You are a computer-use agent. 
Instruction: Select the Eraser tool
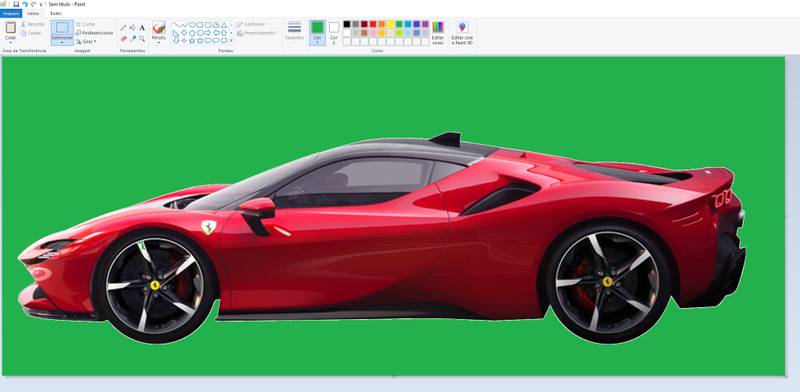(x=123, y=38)
